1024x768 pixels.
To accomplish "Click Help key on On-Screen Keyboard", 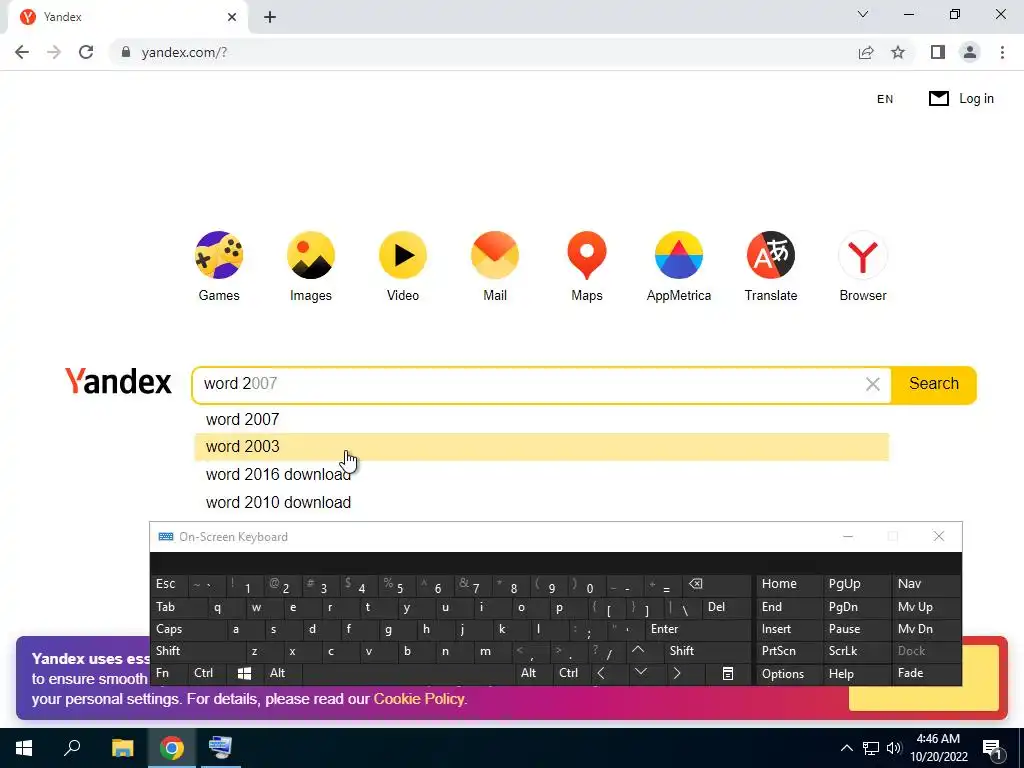I will [x=857, y=674].
